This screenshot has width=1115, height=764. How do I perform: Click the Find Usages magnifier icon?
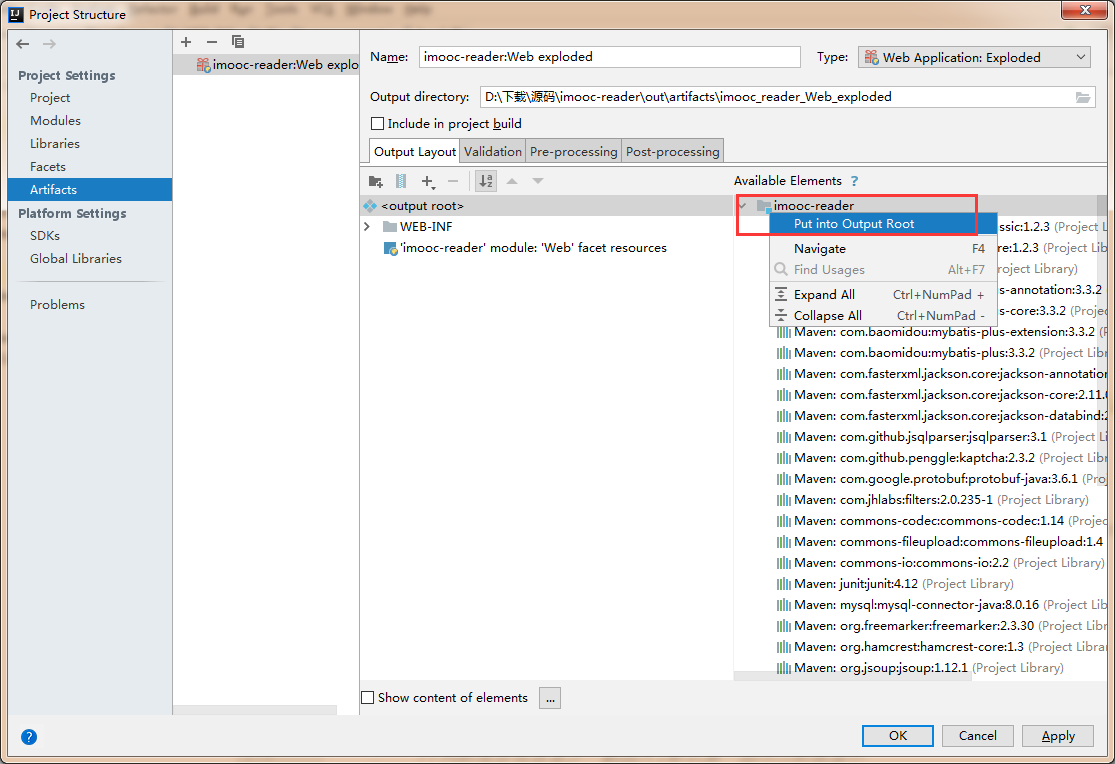click(781, 270)
